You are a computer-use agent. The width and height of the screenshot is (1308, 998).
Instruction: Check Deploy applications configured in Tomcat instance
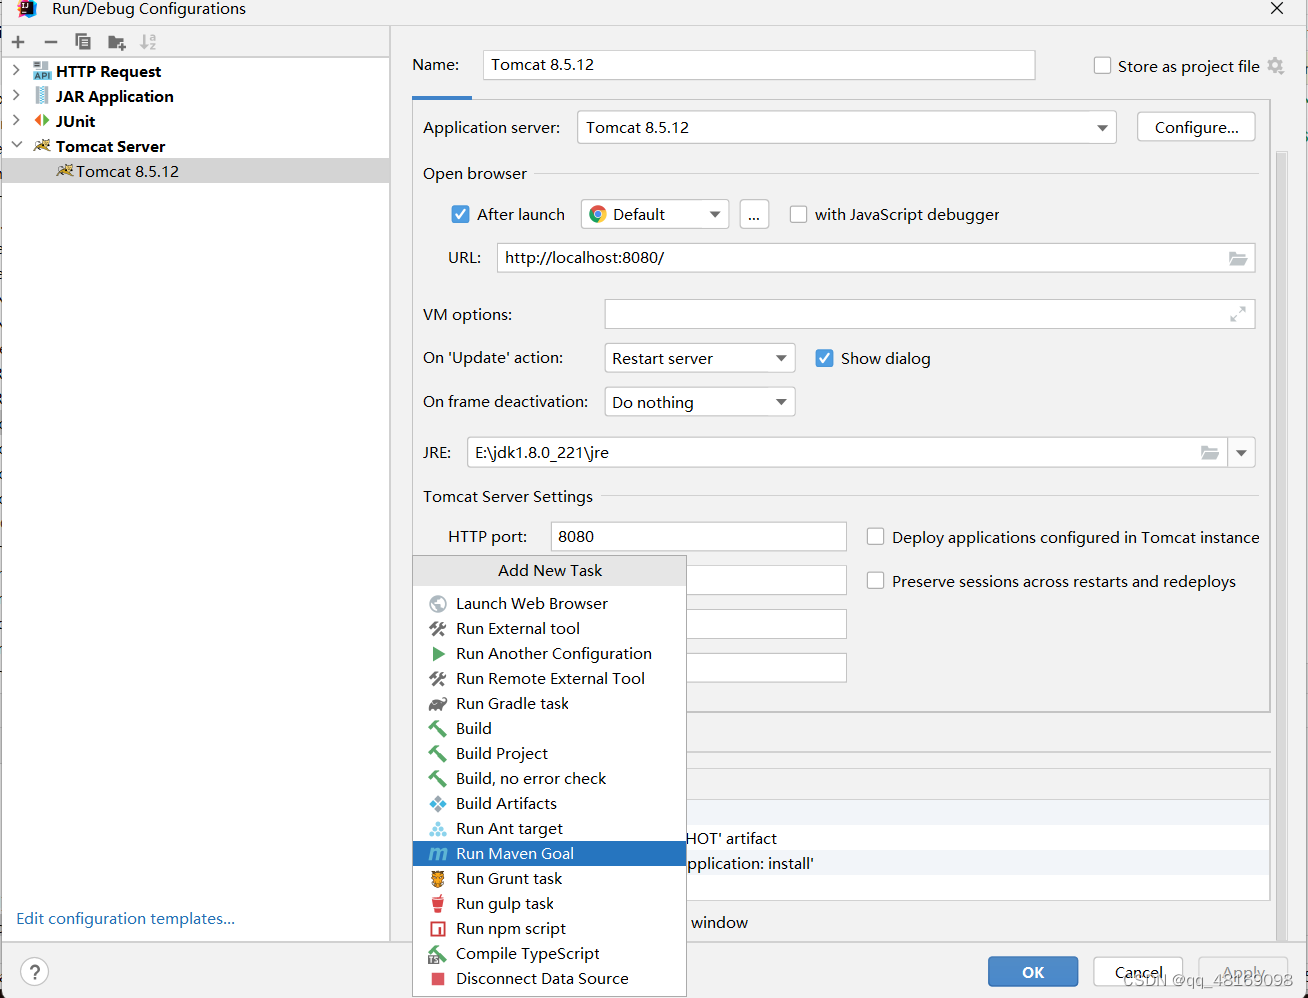(x=876, y=537)
